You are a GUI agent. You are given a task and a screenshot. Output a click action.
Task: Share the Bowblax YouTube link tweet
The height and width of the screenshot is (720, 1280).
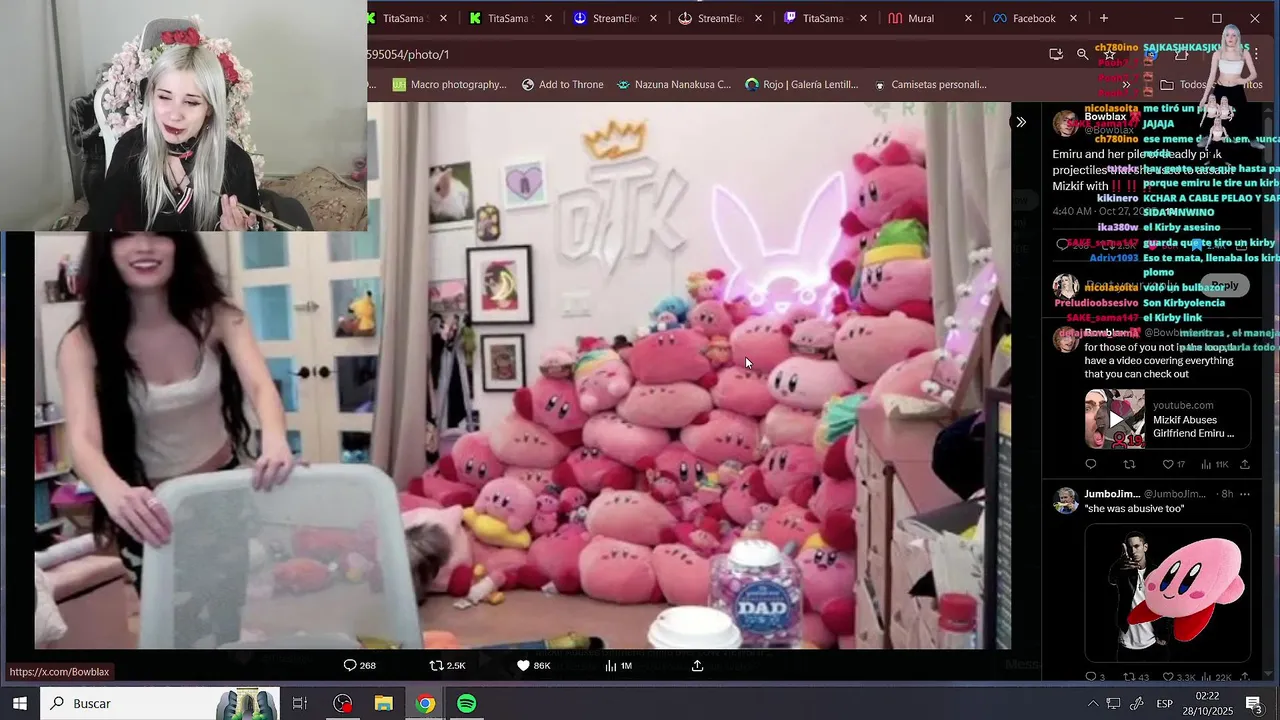(x=1244, y=464)
